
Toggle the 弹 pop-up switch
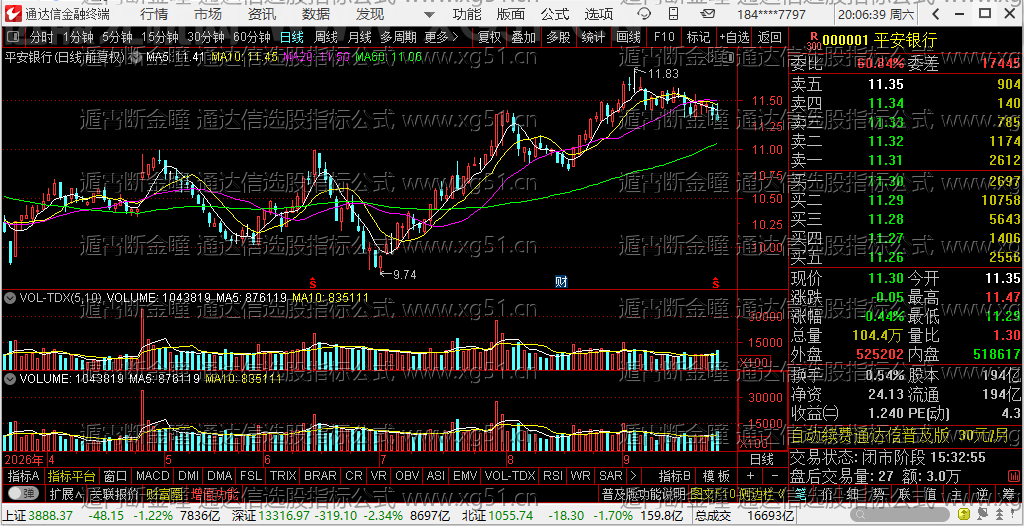click(23, 493)
